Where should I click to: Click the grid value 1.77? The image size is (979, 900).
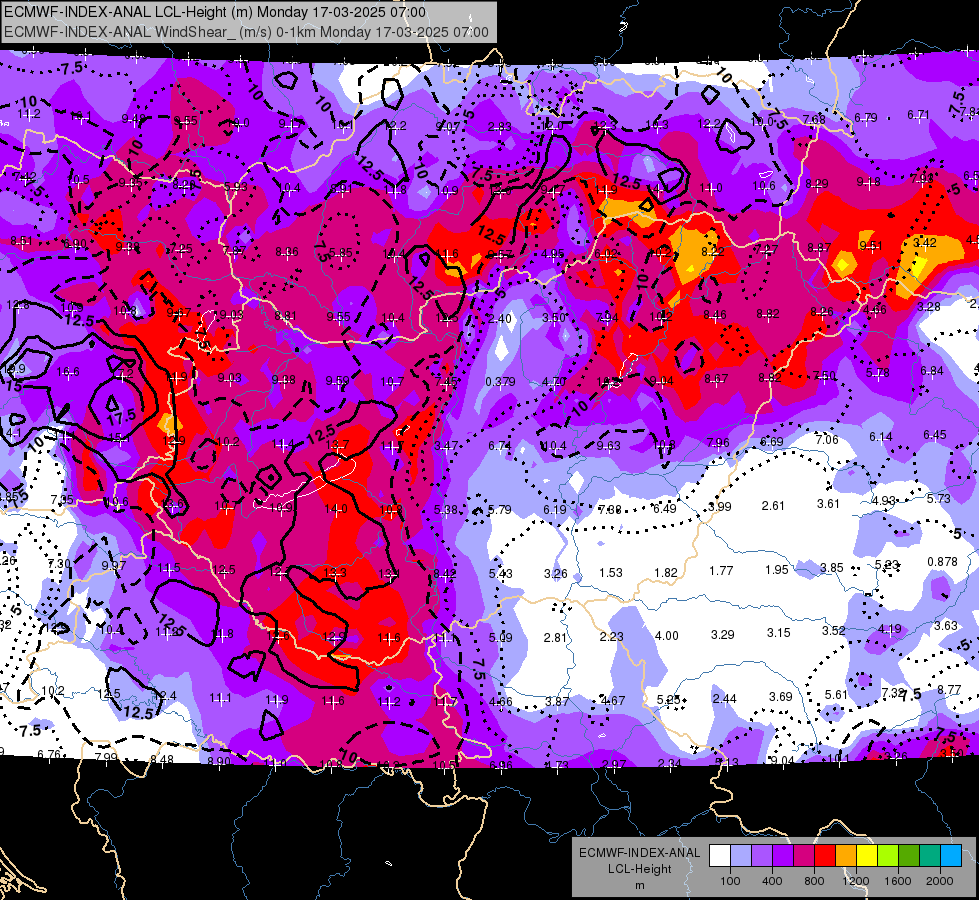(x=721, y=570)
